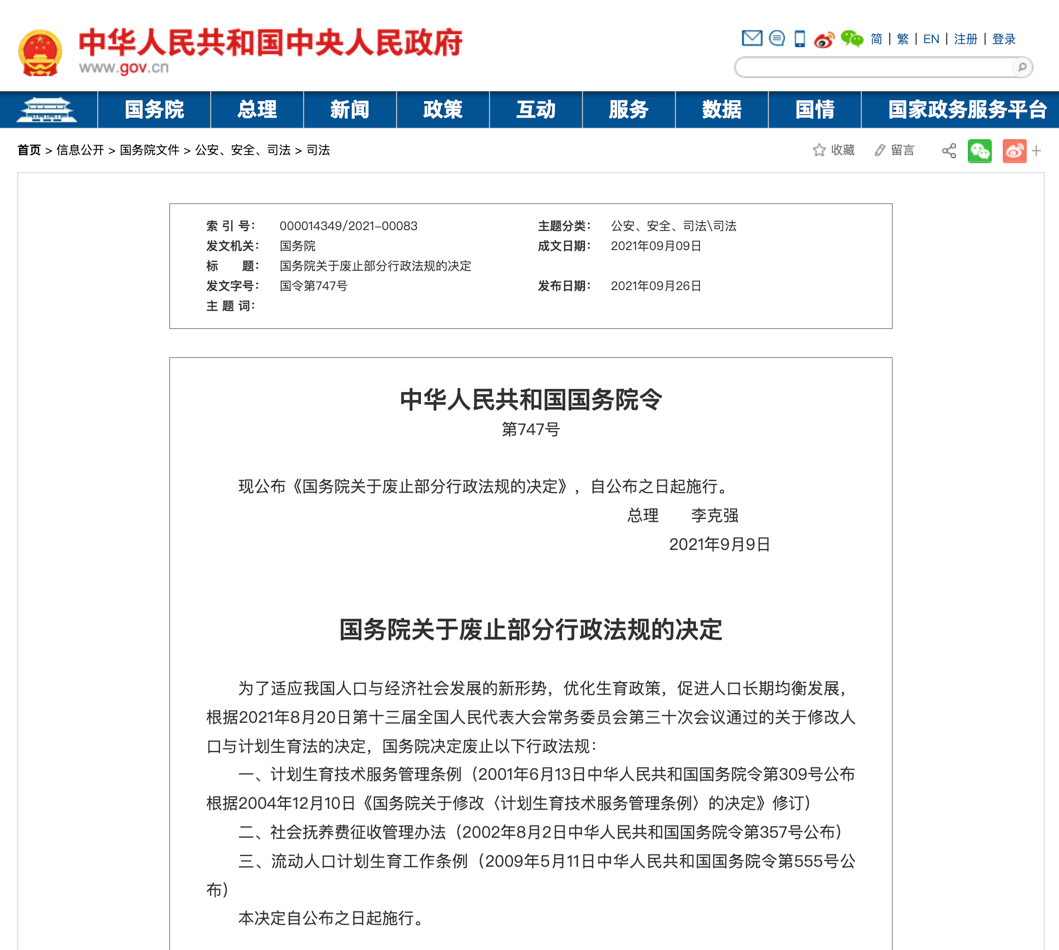This screenshot has width=1059, height=950.
Task: Click the magnifier search icon
Action: tap(1021, 67)
